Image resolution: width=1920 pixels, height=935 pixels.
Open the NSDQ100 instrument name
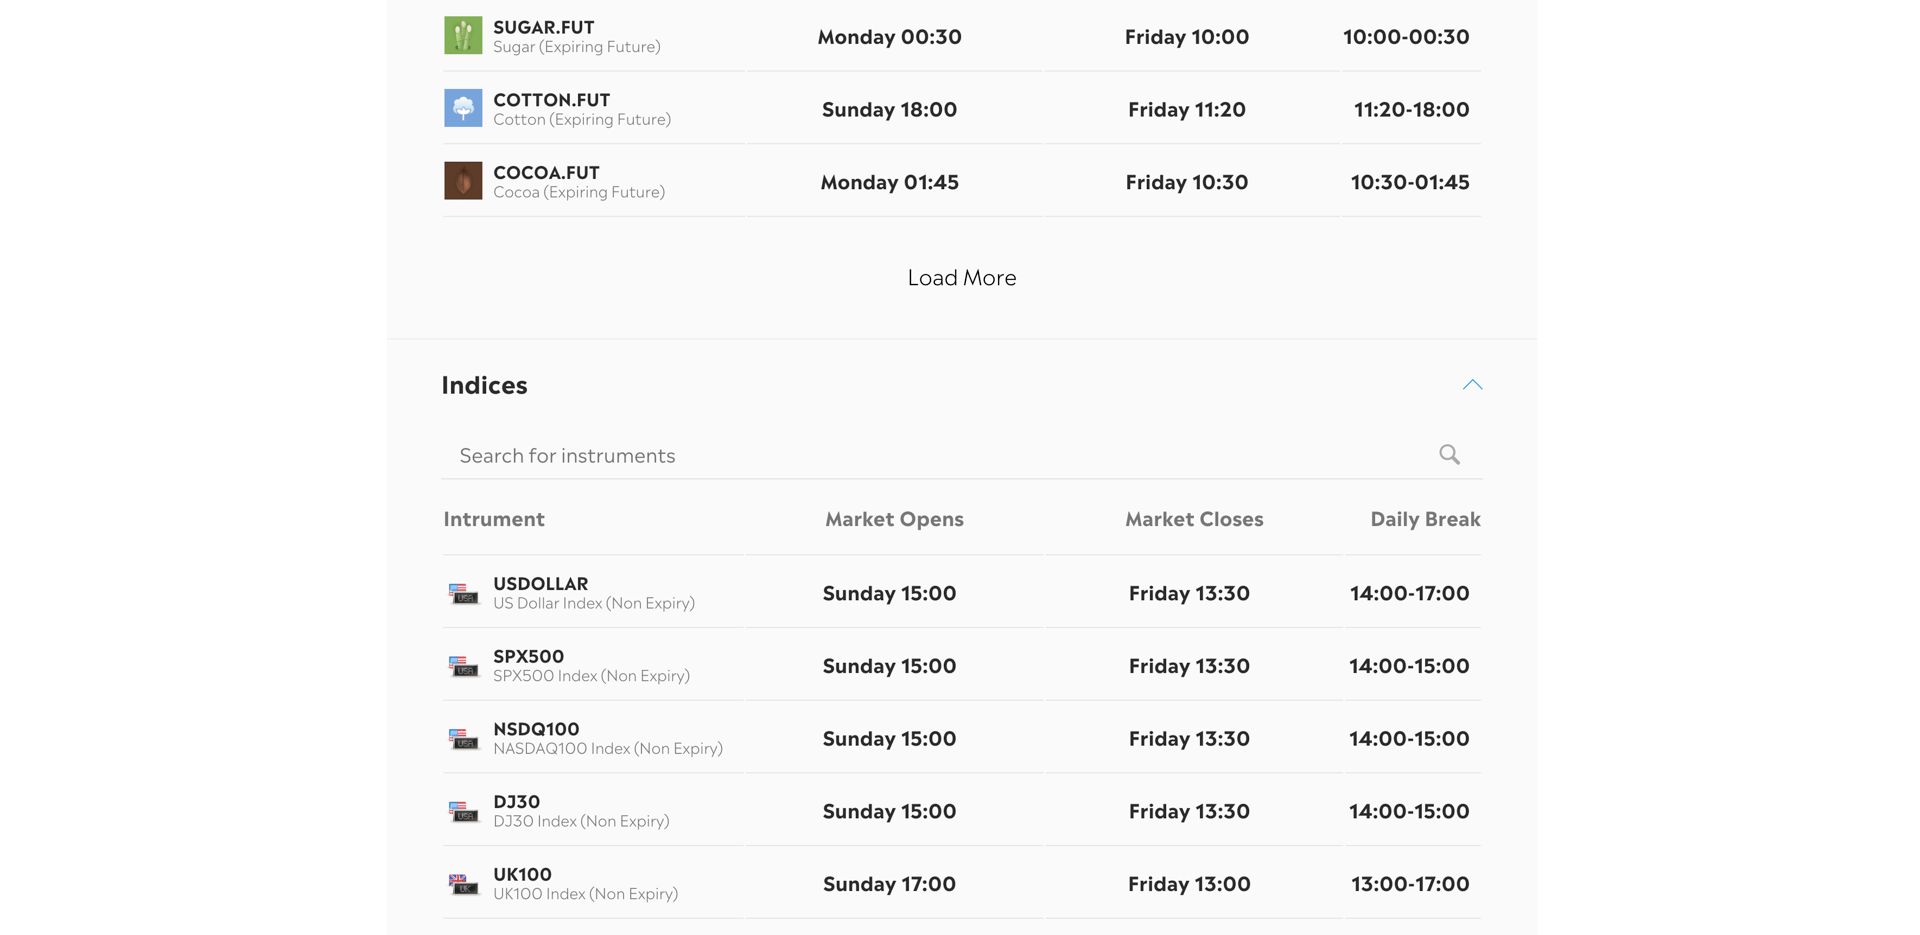point(536,729)
